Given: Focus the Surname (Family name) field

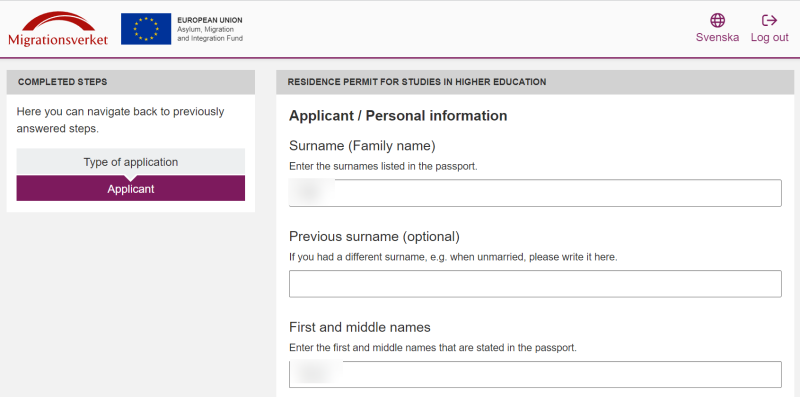Looking at the screenshot, I should point(535,193).
